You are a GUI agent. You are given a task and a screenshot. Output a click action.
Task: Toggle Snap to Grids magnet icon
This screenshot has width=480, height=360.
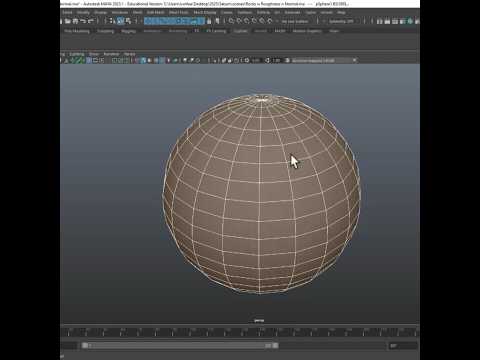pyautogui.click(x=231, y=21)
